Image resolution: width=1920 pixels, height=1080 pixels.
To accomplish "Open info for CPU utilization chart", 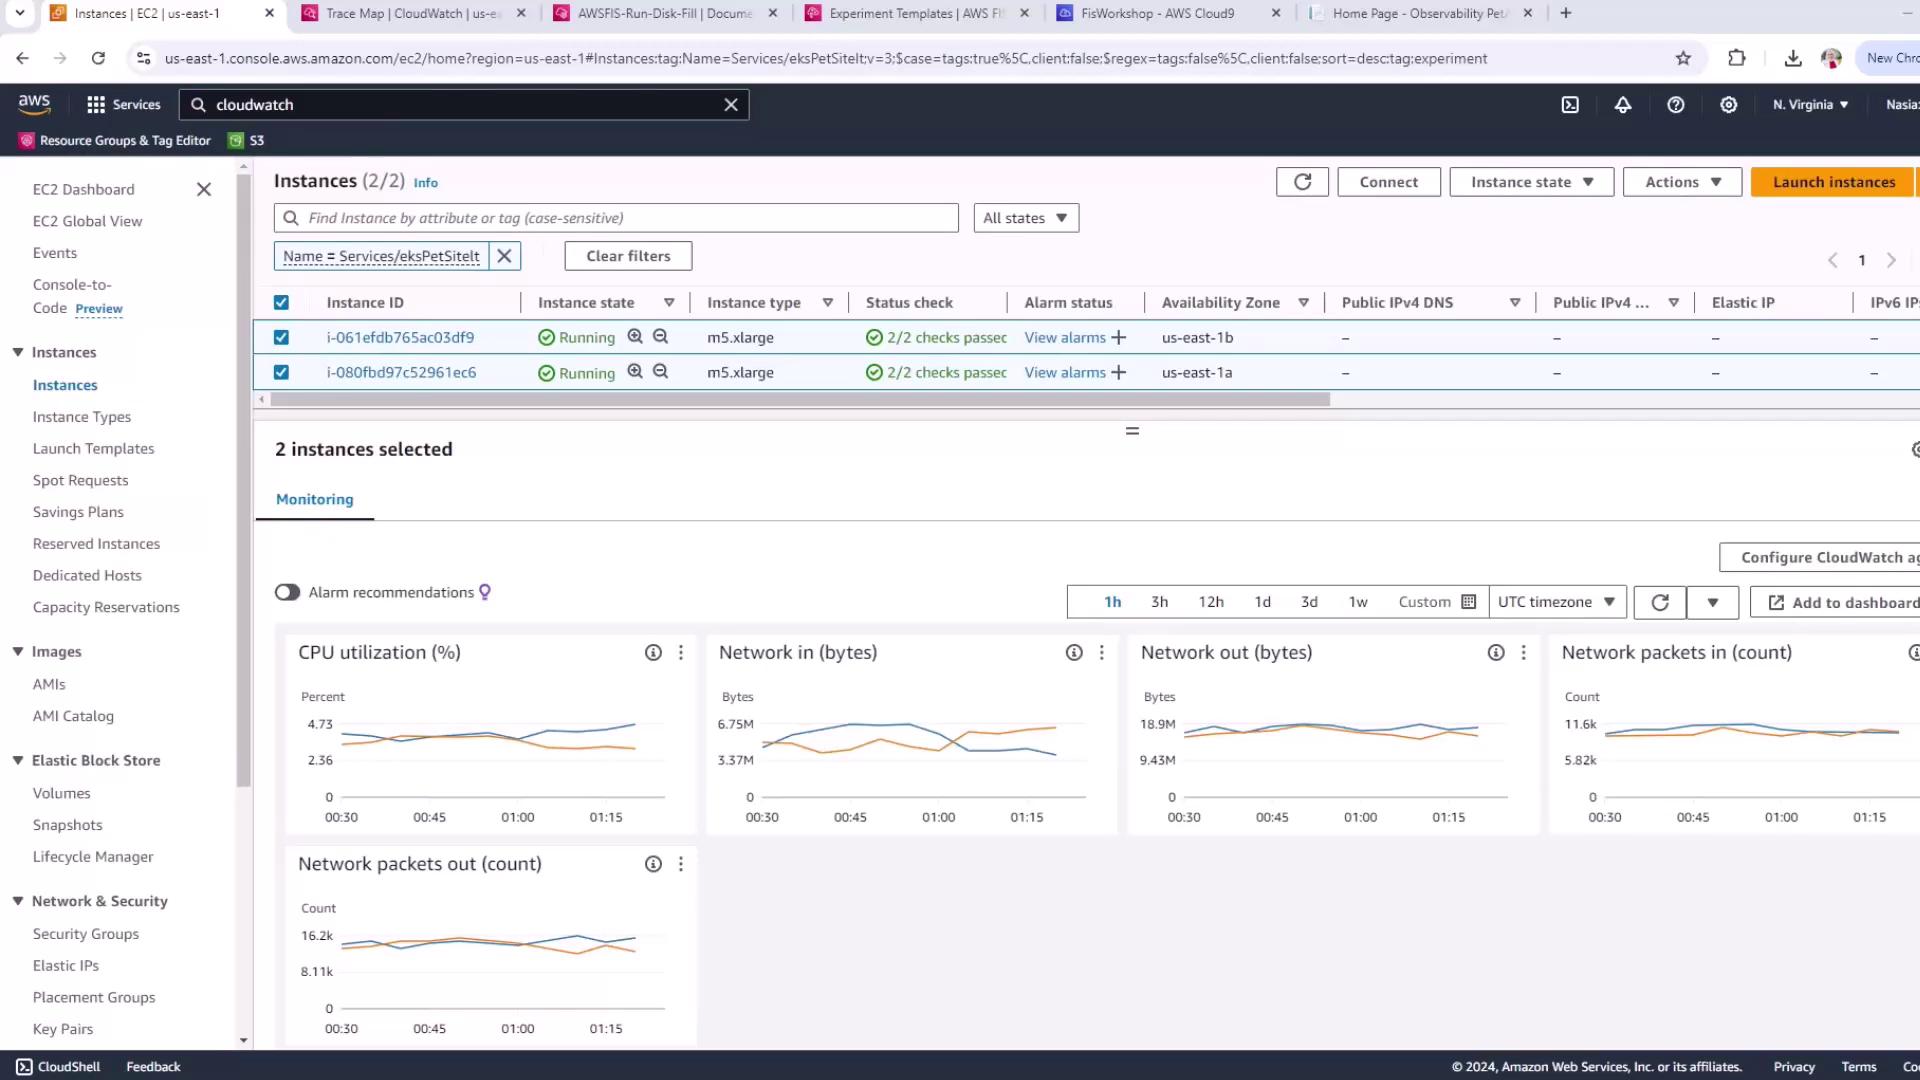I will coord(653,653).
